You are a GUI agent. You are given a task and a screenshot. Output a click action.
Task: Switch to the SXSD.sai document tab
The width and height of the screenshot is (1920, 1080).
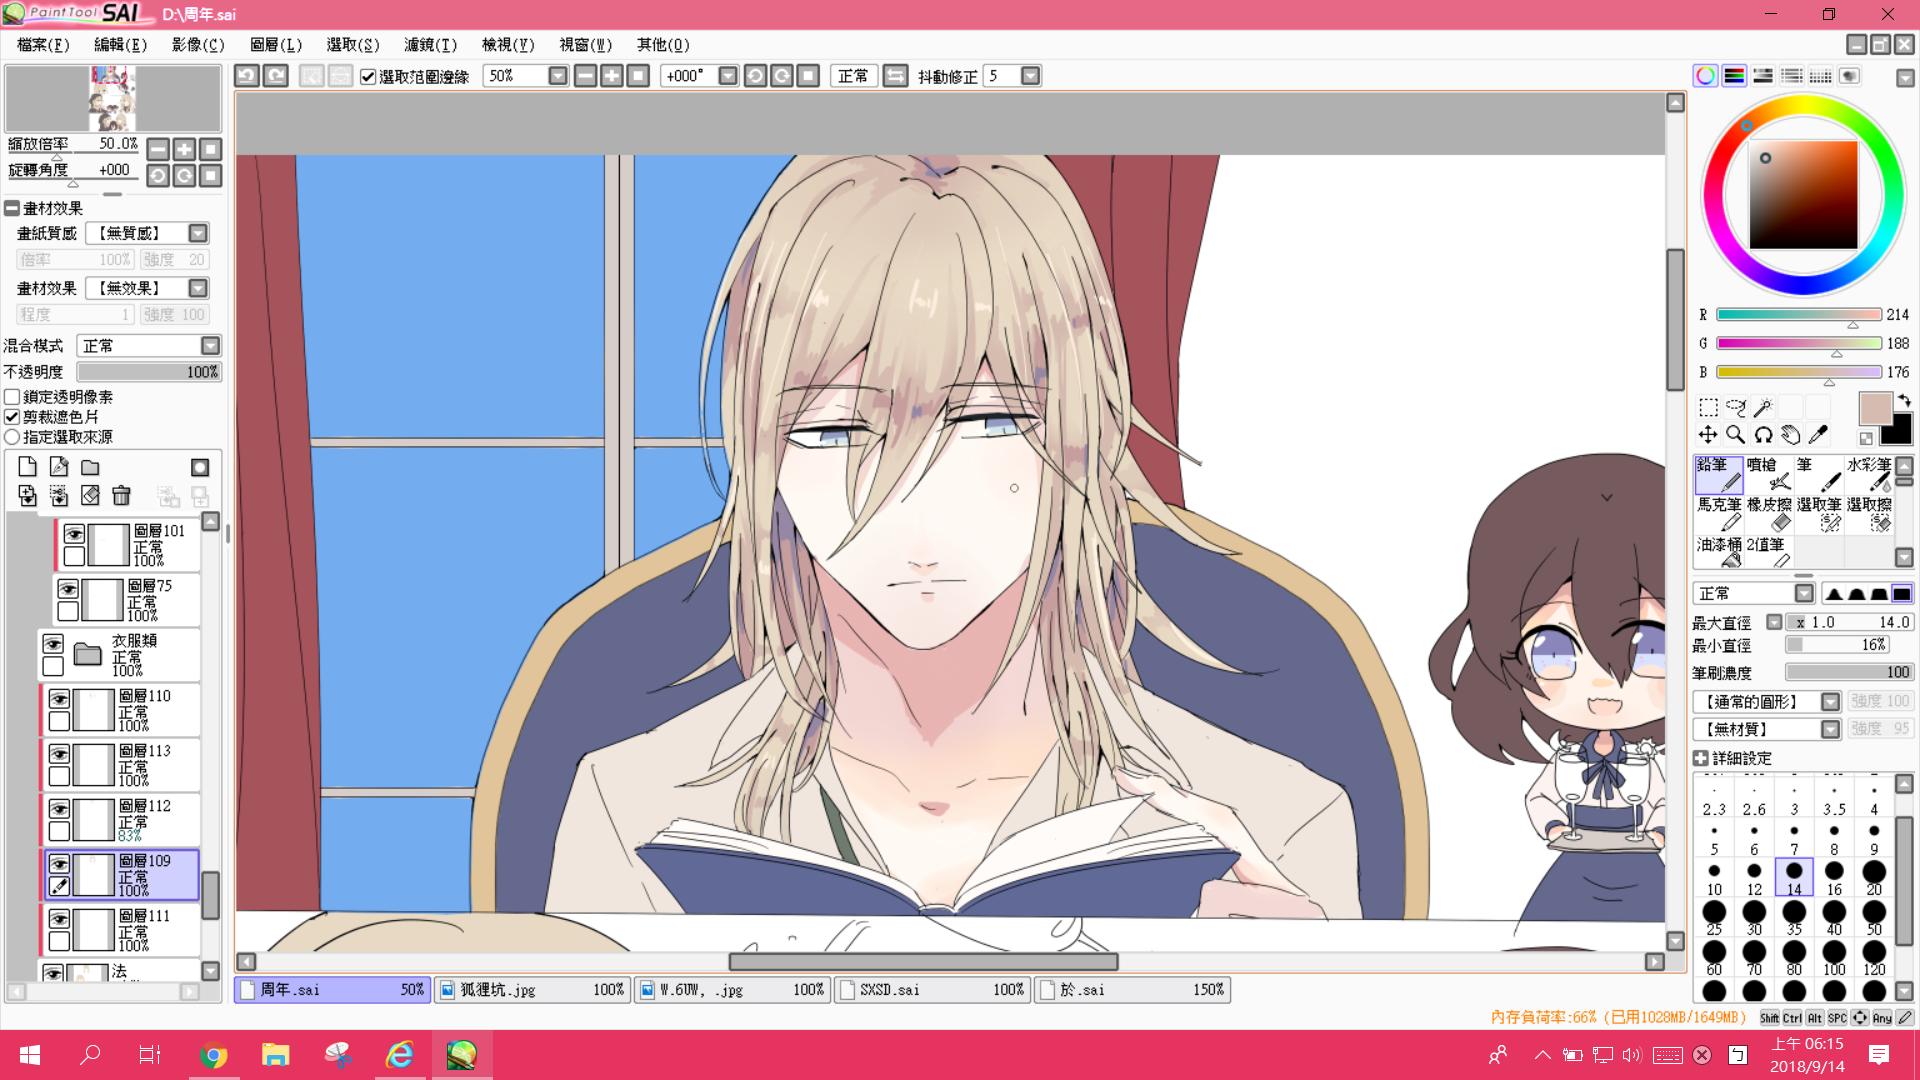932,990
